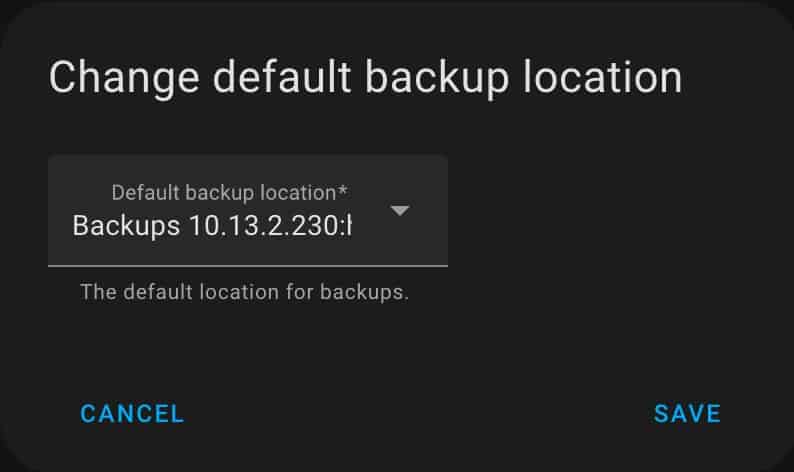Confirm the dialog with the SAVE link
The height and width of the screenshot is (472, 794).
[687, 414]
